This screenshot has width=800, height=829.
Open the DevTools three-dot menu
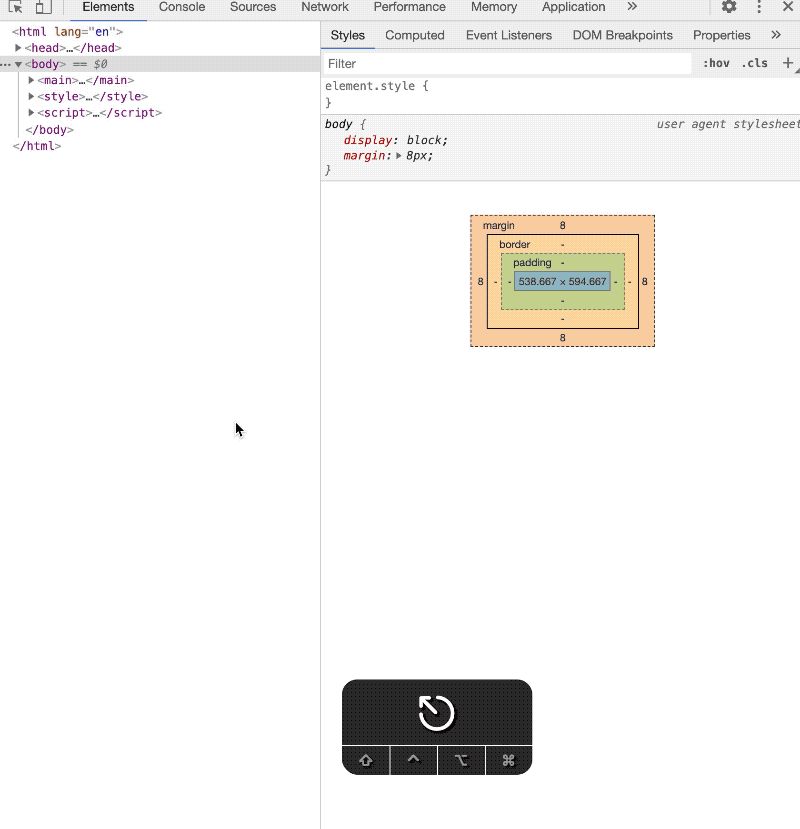(x=759, y=7)
